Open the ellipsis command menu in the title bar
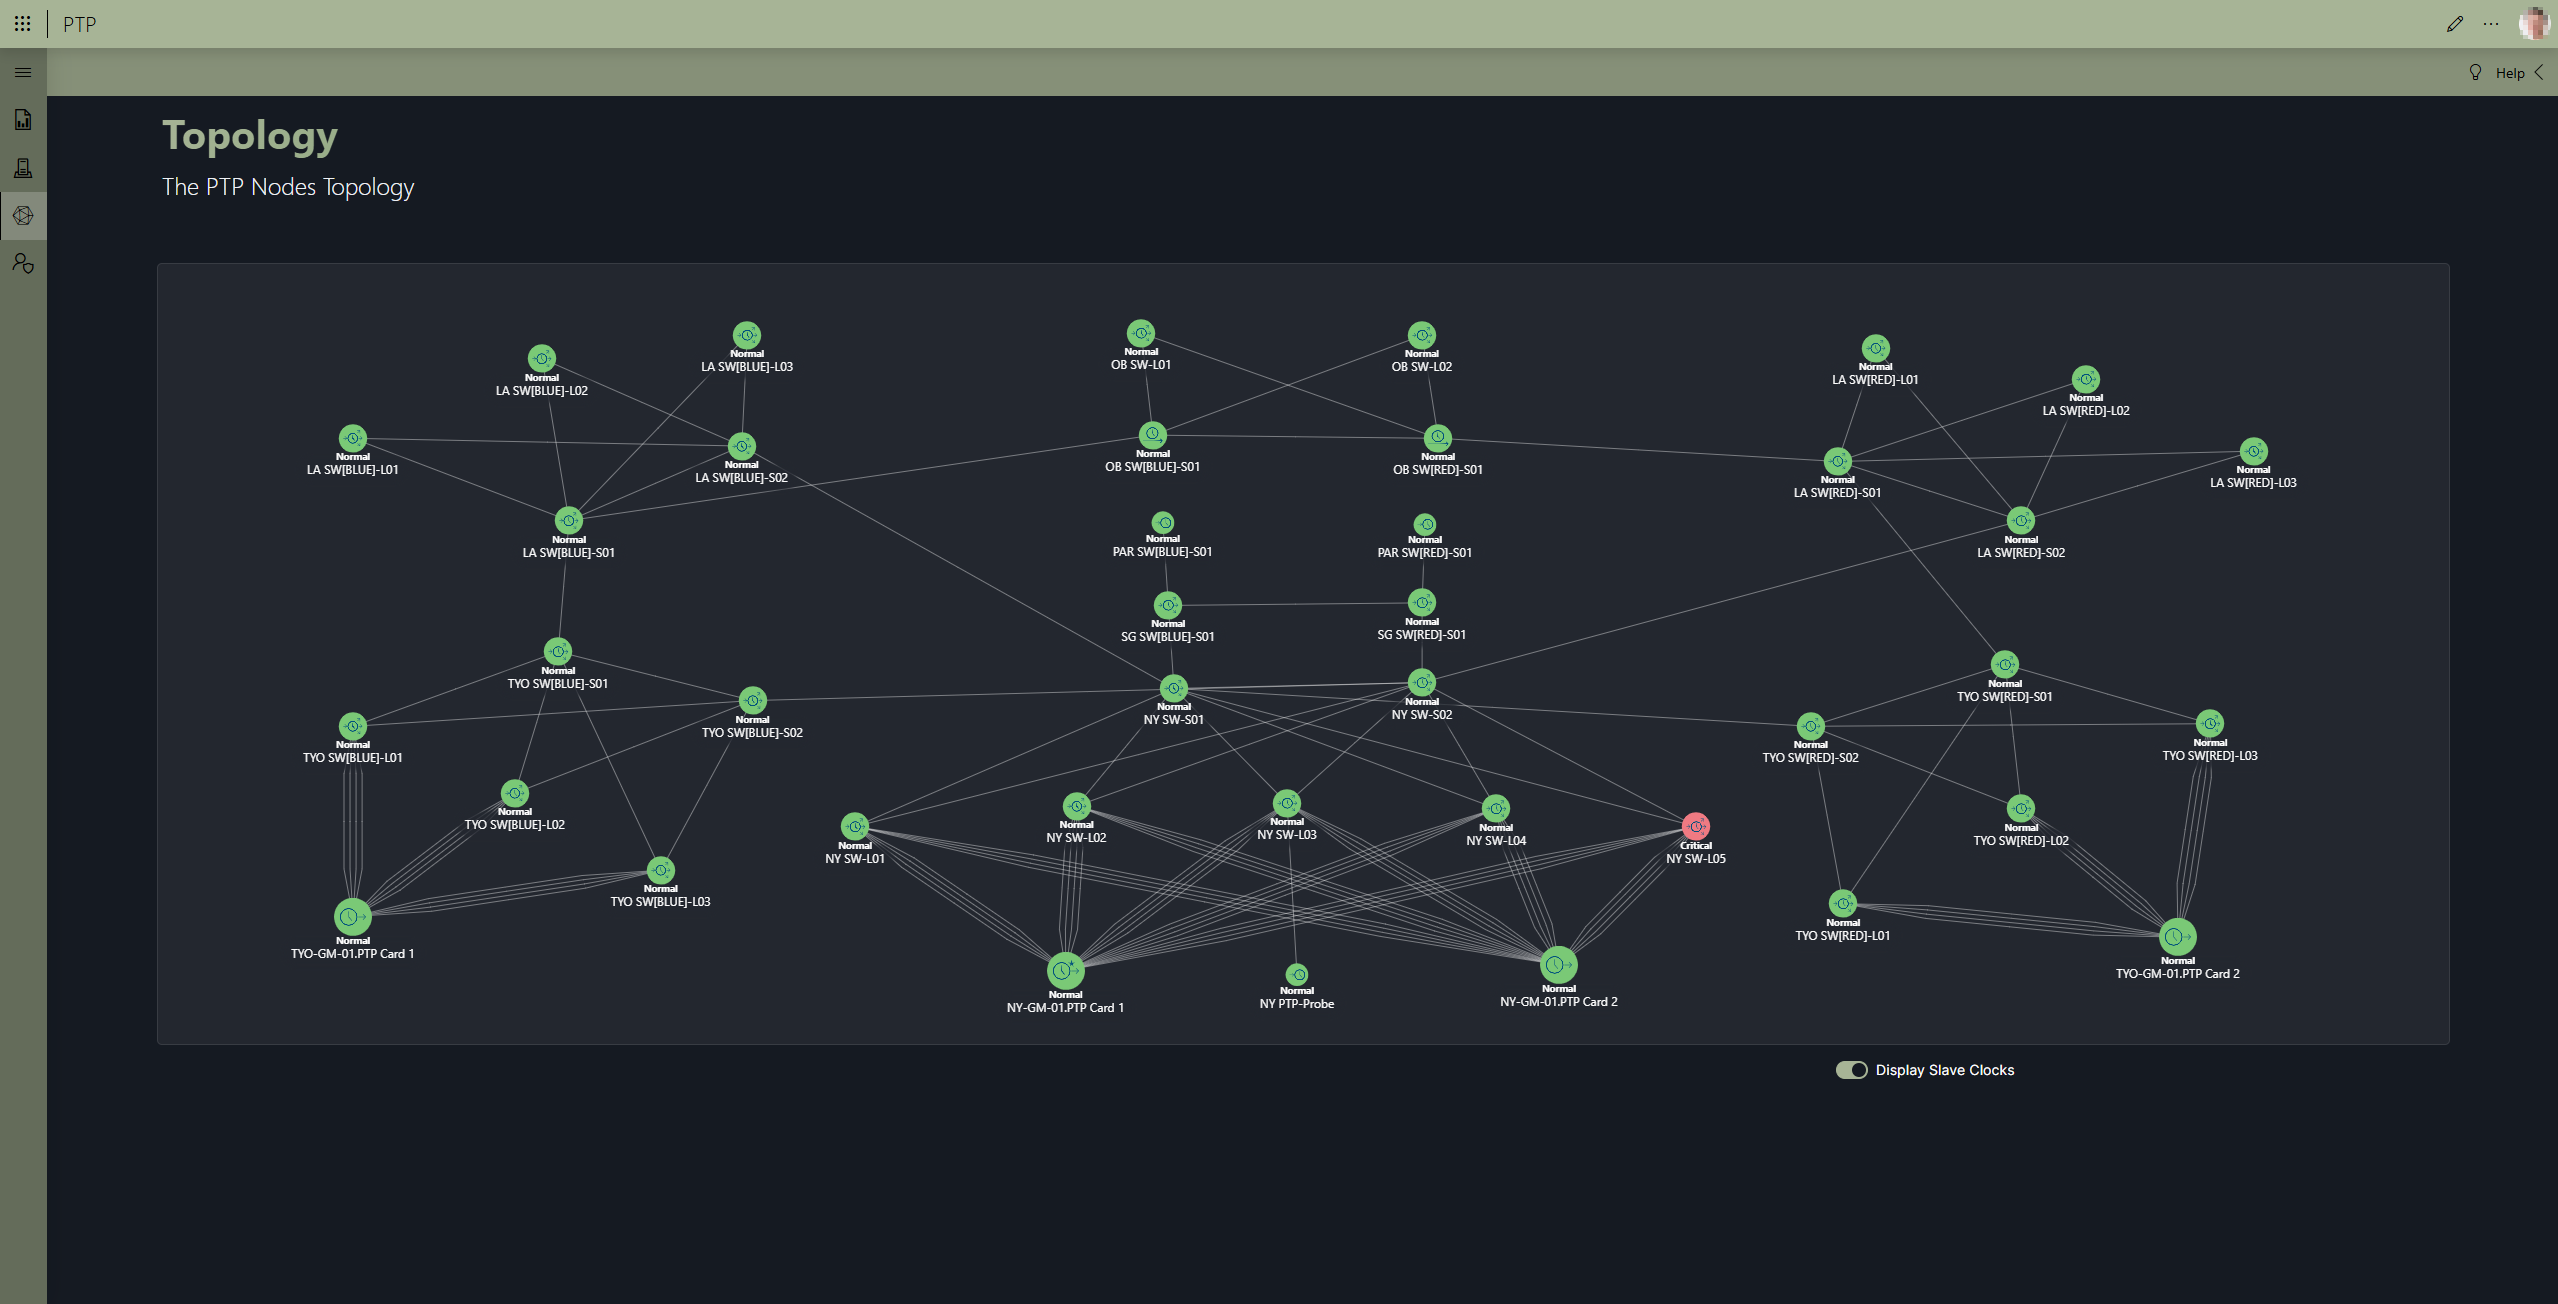Image resolution: width=2558 pixels, height=1304 pixels. tap(2492, 23)
